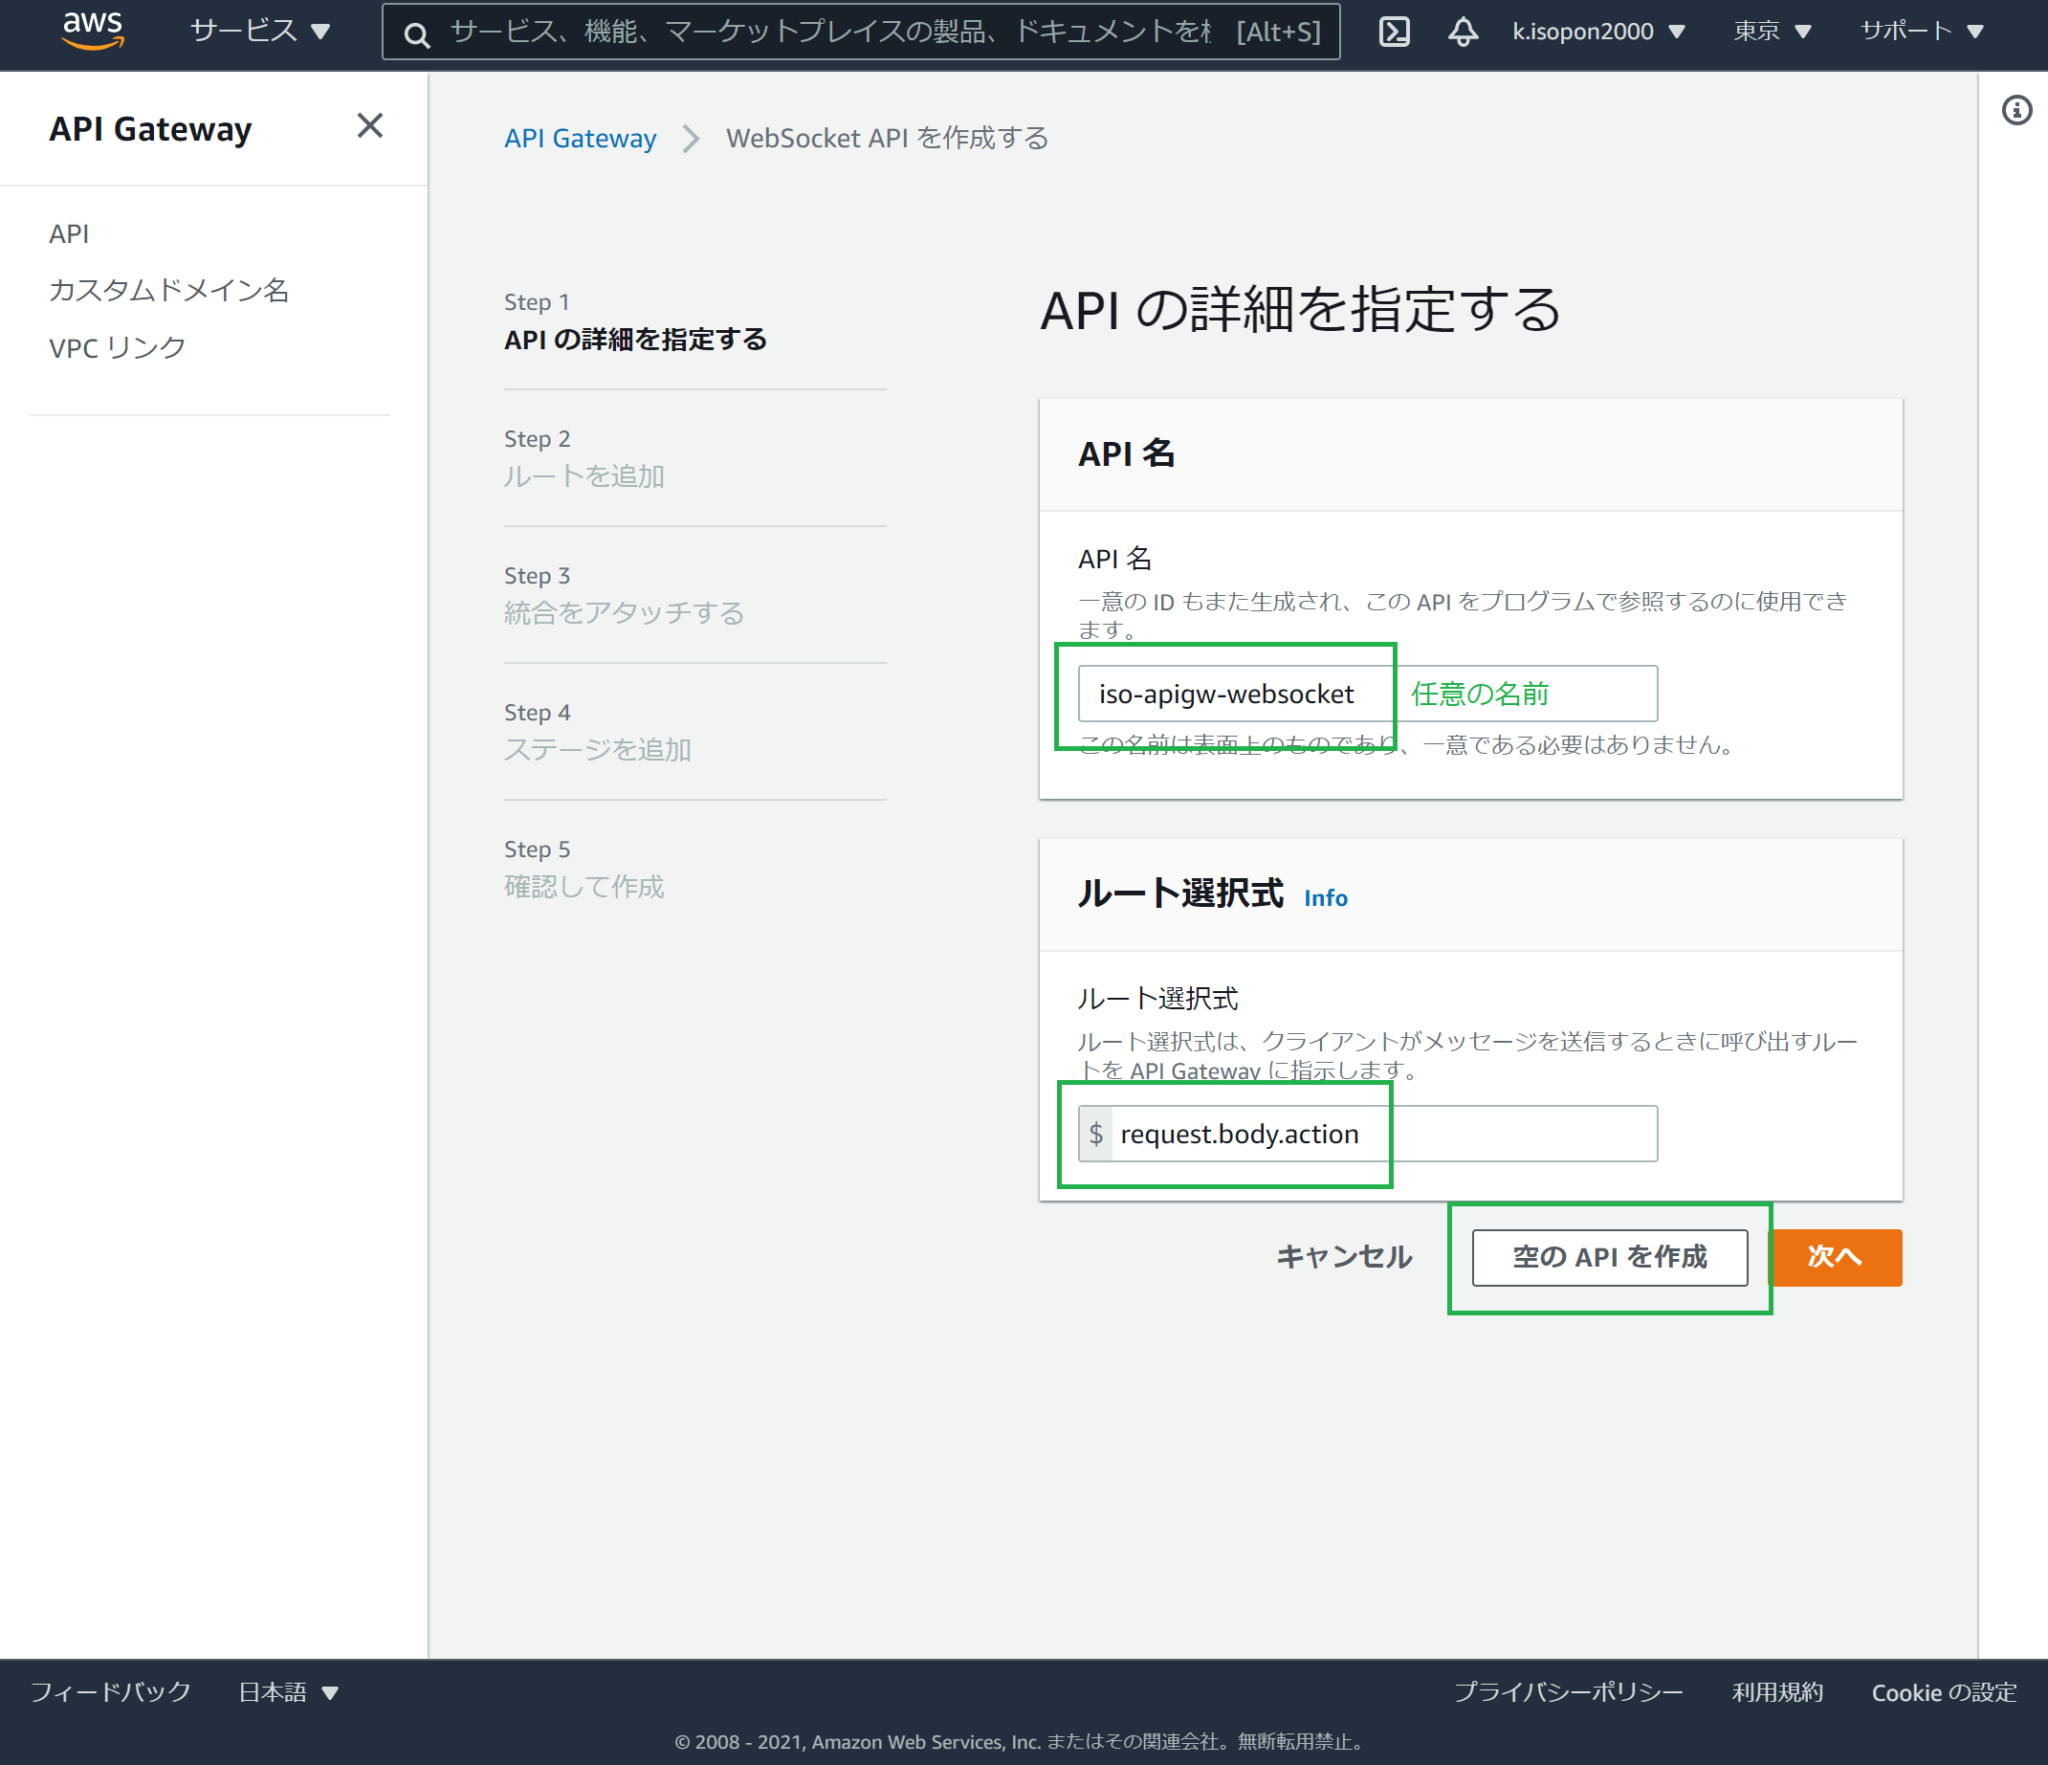Image resolution: width=2048 pixels, height=1765 pixels.
Task: Click the AWS home logo
Action: point(93,30)
